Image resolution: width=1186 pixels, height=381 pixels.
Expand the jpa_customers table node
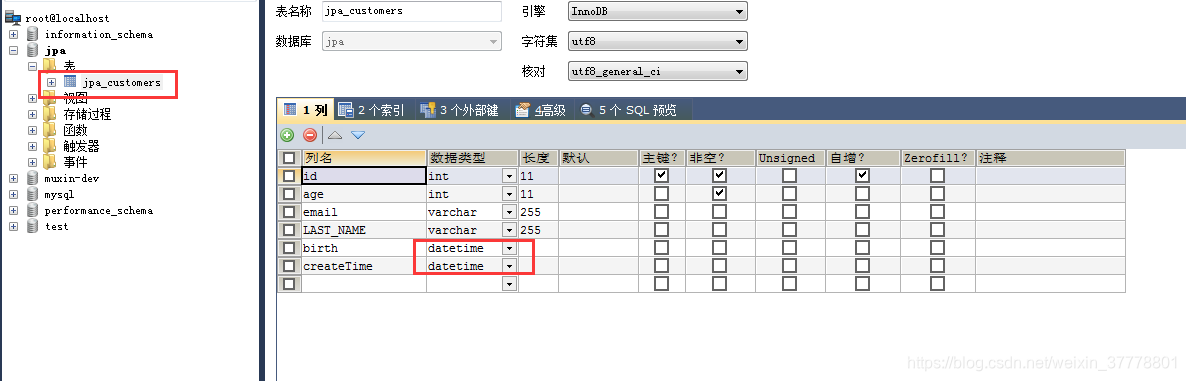(51, 82)
